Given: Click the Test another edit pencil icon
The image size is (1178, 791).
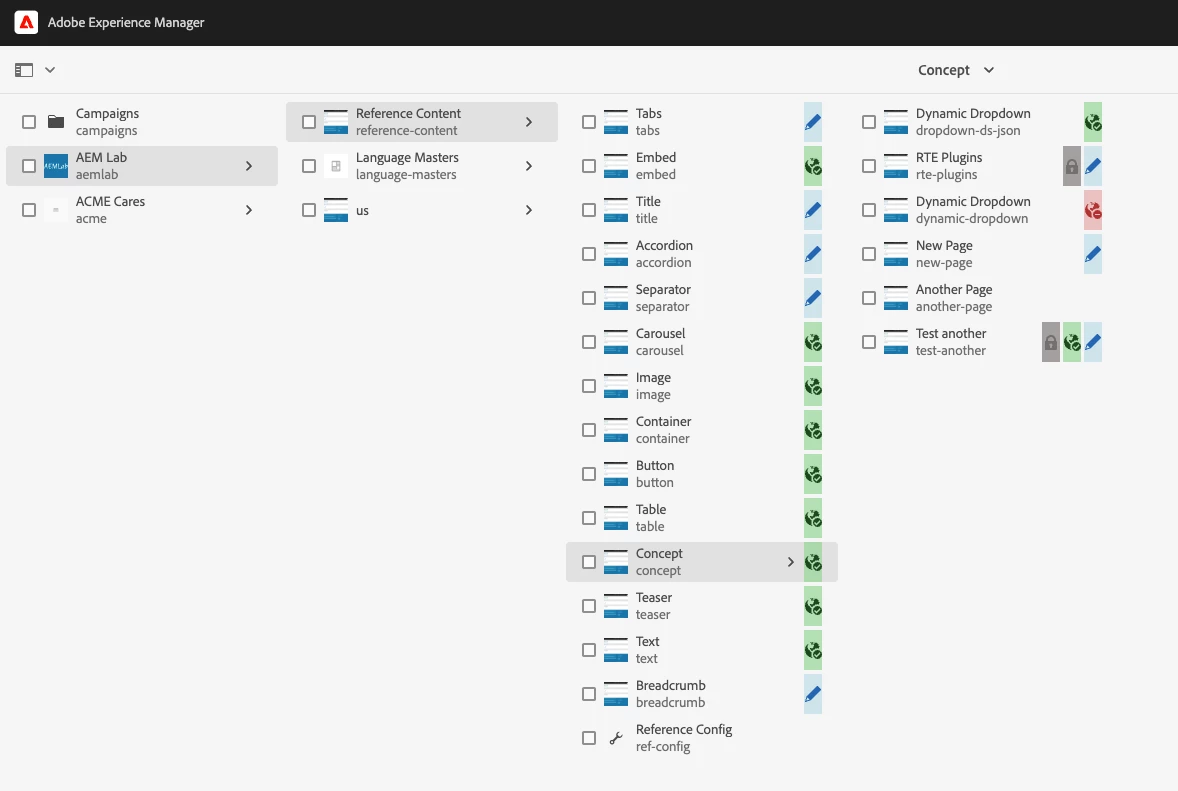Looking at the screenshot, I should 1093,342.
